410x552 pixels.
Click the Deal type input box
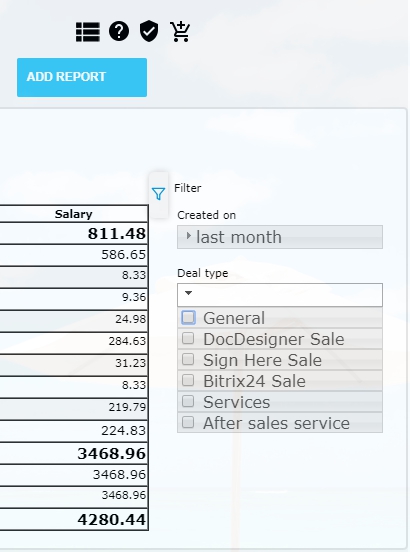click(280, 295)
